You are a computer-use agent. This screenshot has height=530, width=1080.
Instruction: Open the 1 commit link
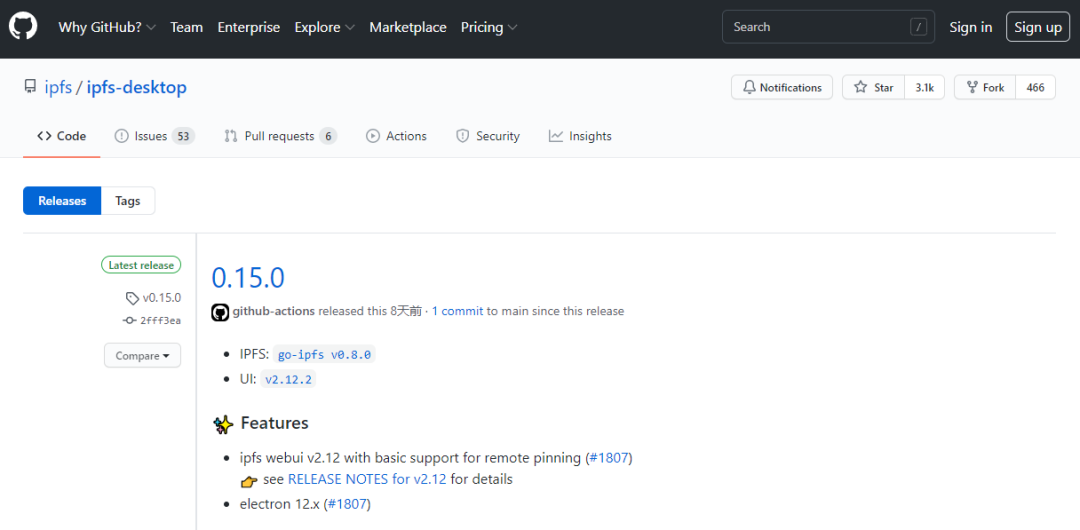point(457,311)
